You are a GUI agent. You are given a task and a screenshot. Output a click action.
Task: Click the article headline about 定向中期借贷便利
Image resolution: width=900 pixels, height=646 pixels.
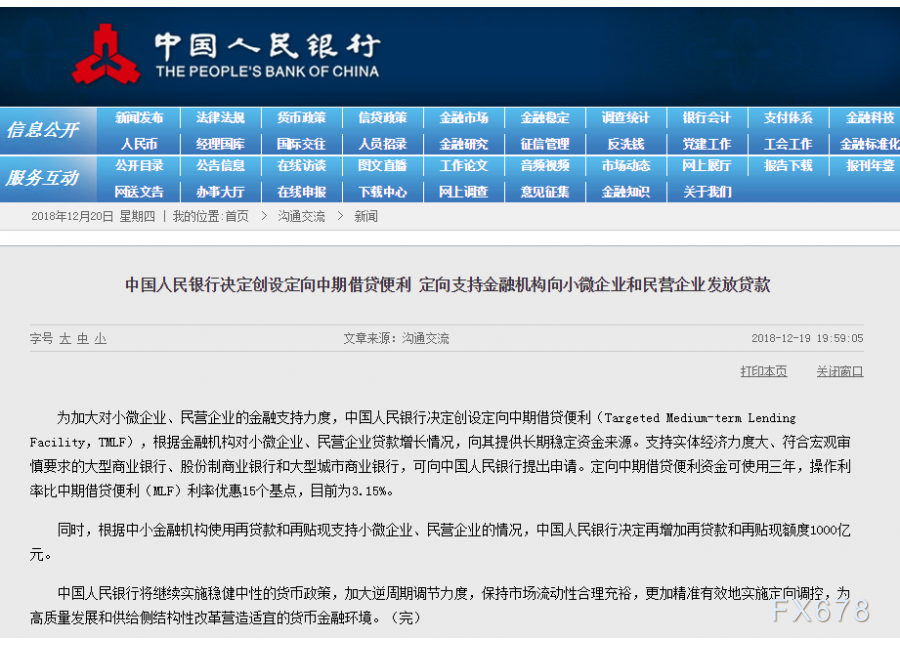(448, 285)
